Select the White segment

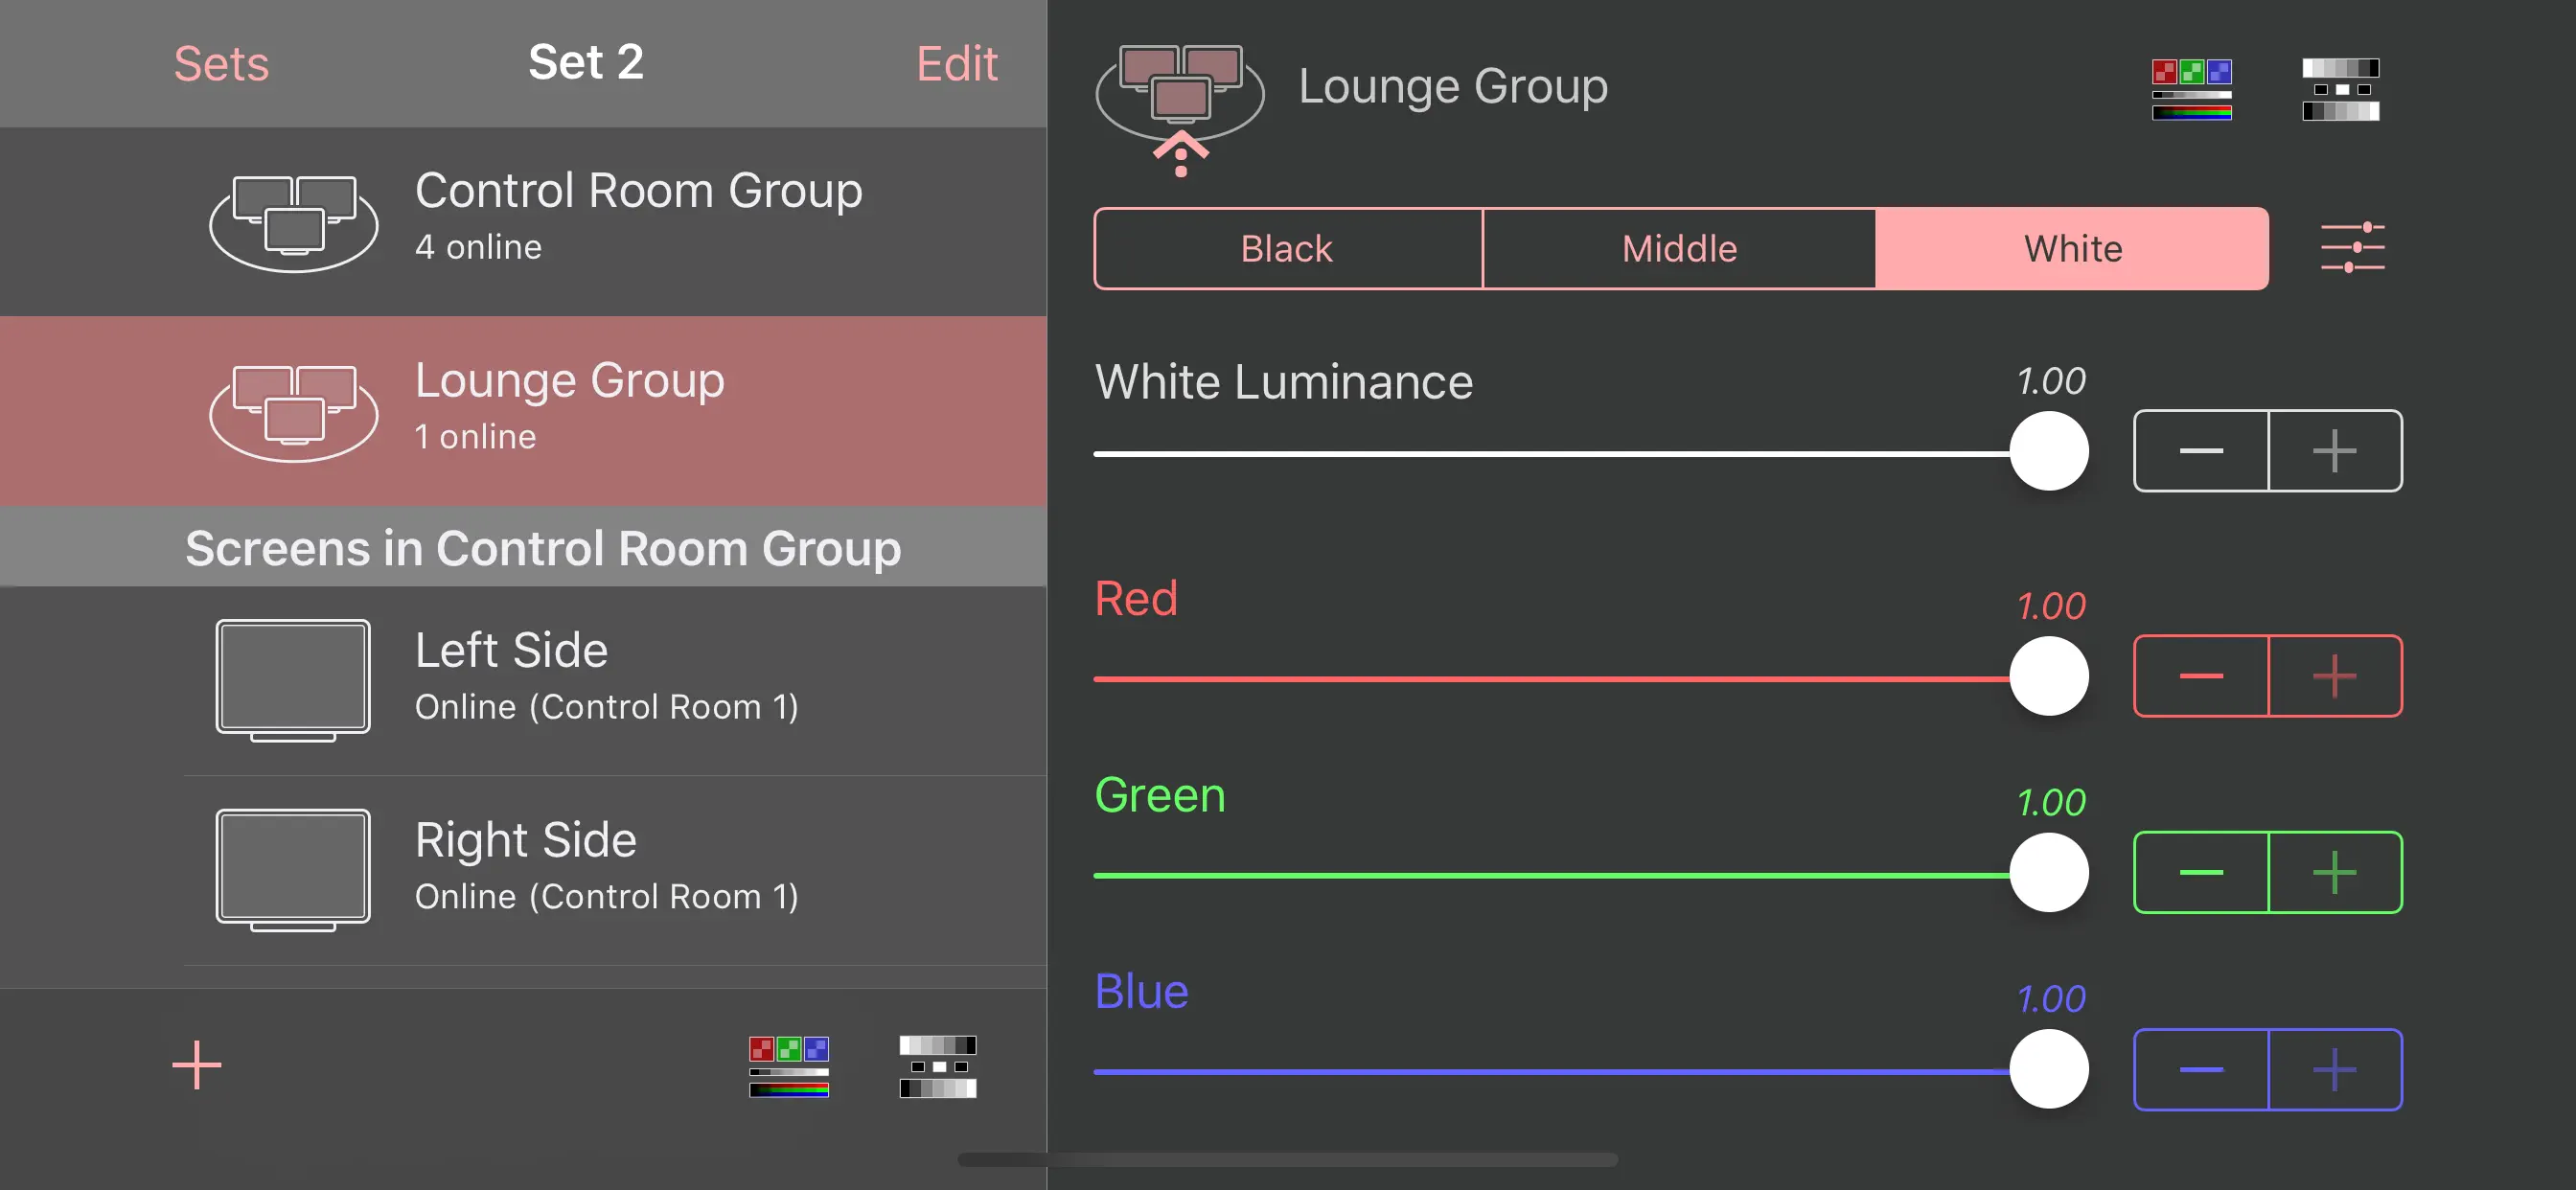point(2072,249)
